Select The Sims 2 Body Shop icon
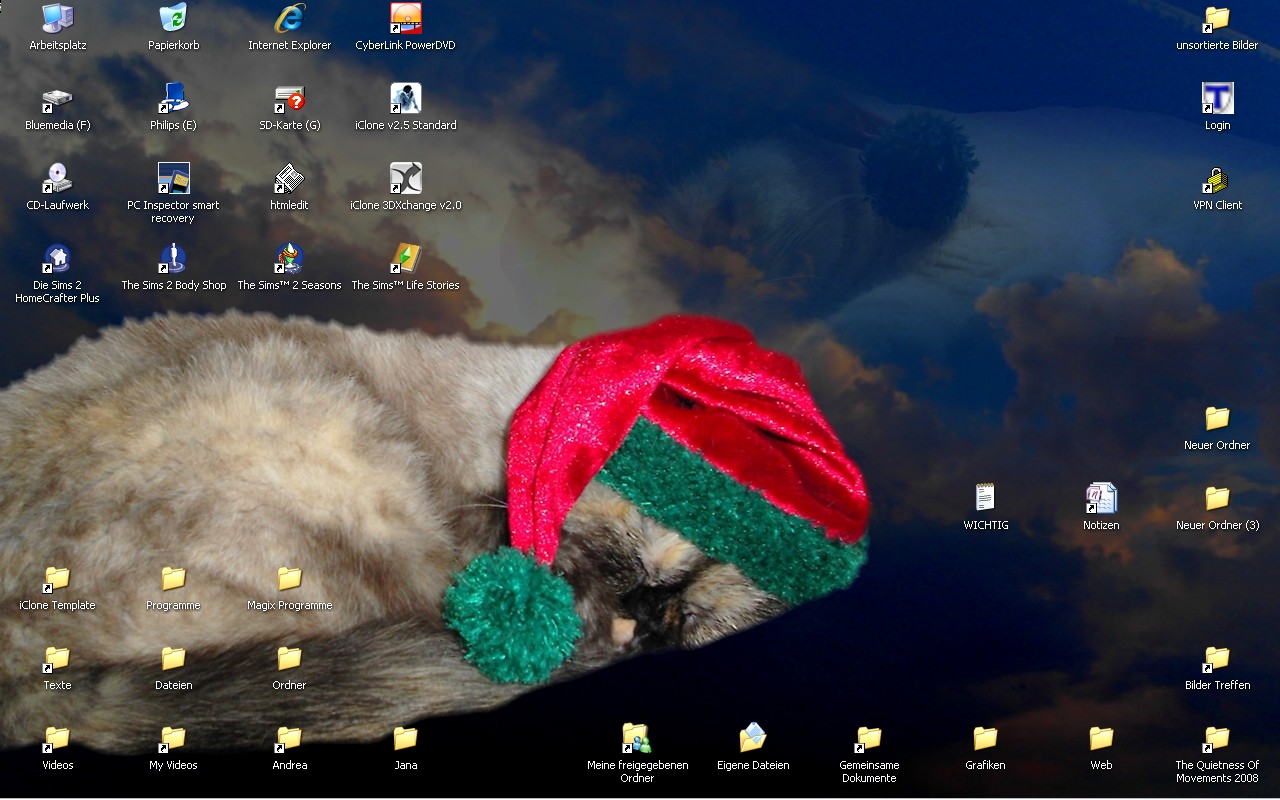Image resolution: width=1280 pixels, height=800 pixels. (173, 259)
